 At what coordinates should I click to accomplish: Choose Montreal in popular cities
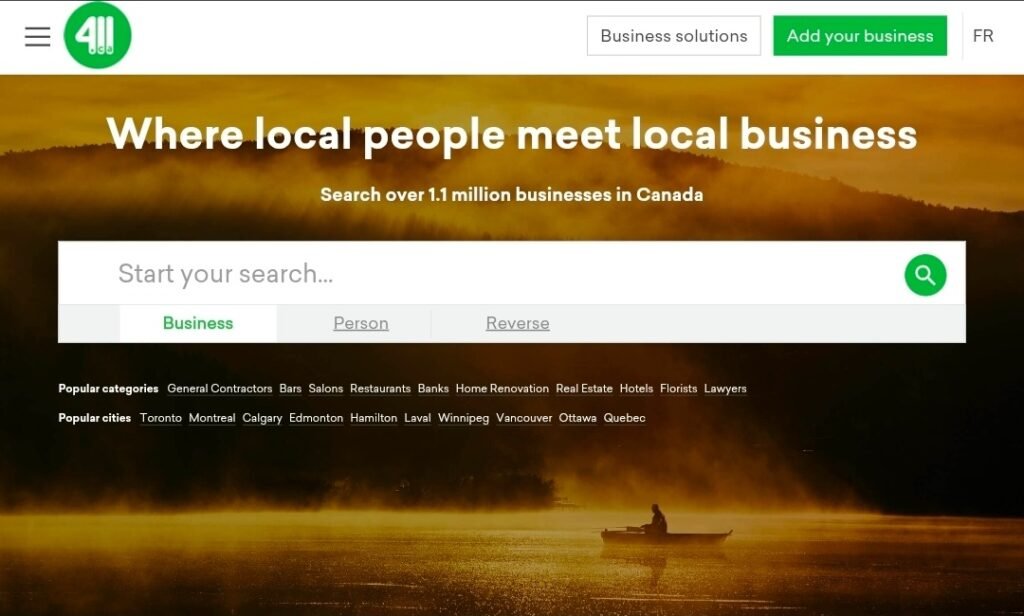(x=212, y=418)
